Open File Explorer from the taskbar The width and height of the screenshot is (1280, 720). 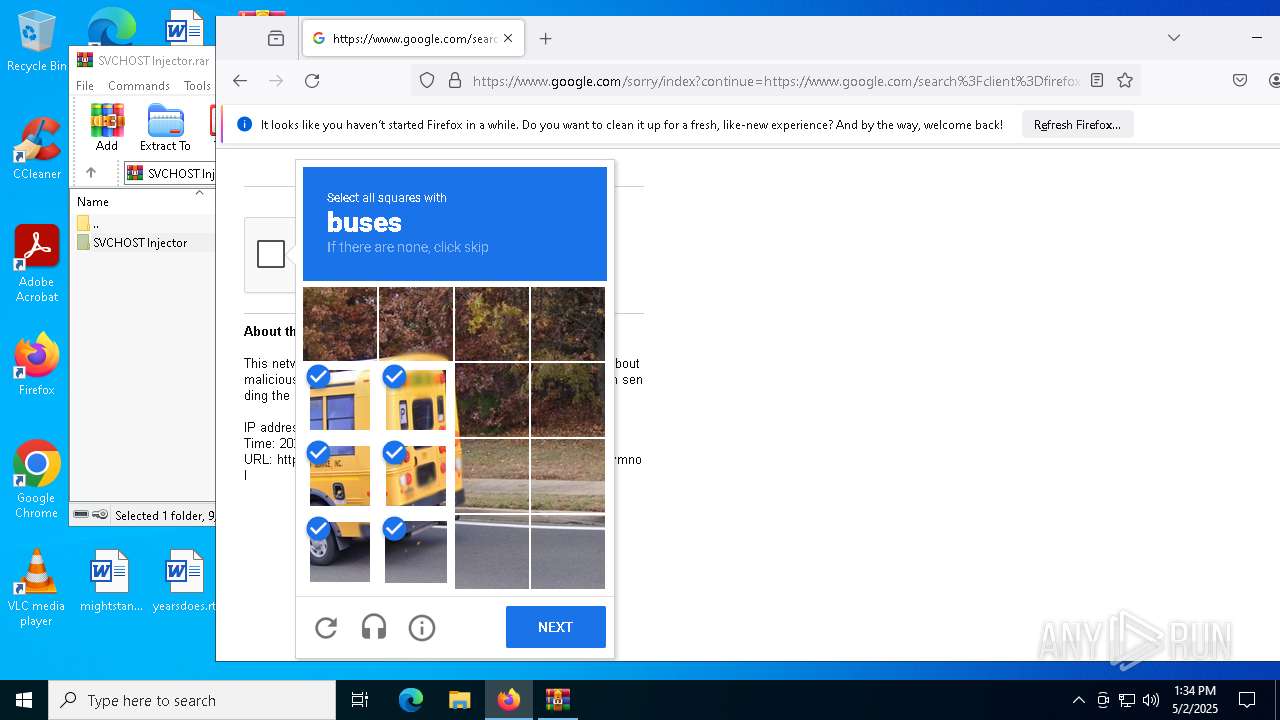click(x=459, y=700)
